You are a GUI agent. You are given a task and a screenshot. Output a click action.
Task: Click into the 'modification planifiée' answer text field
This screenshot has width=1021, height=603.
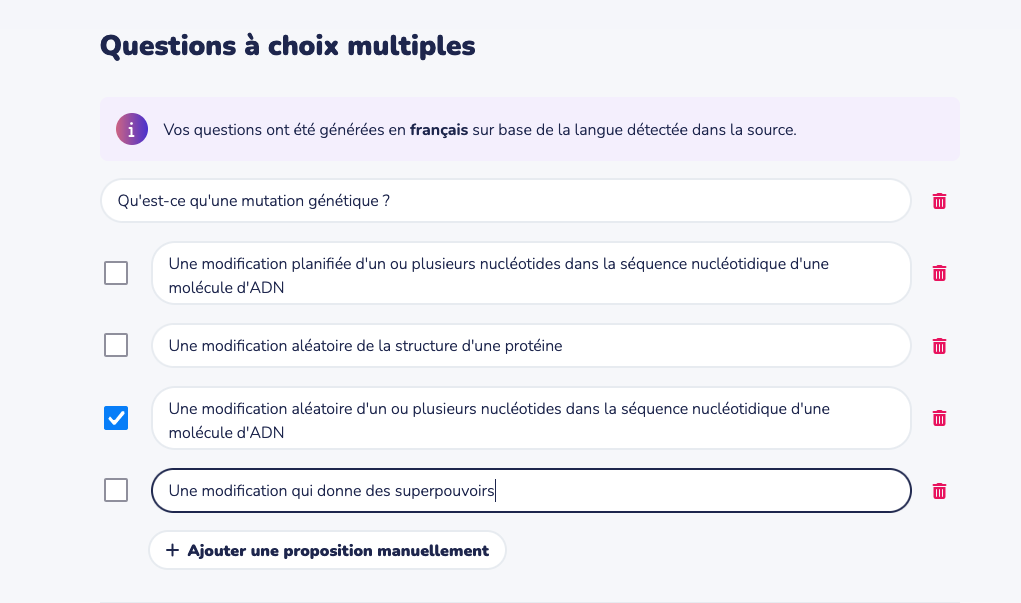[530, 273]
